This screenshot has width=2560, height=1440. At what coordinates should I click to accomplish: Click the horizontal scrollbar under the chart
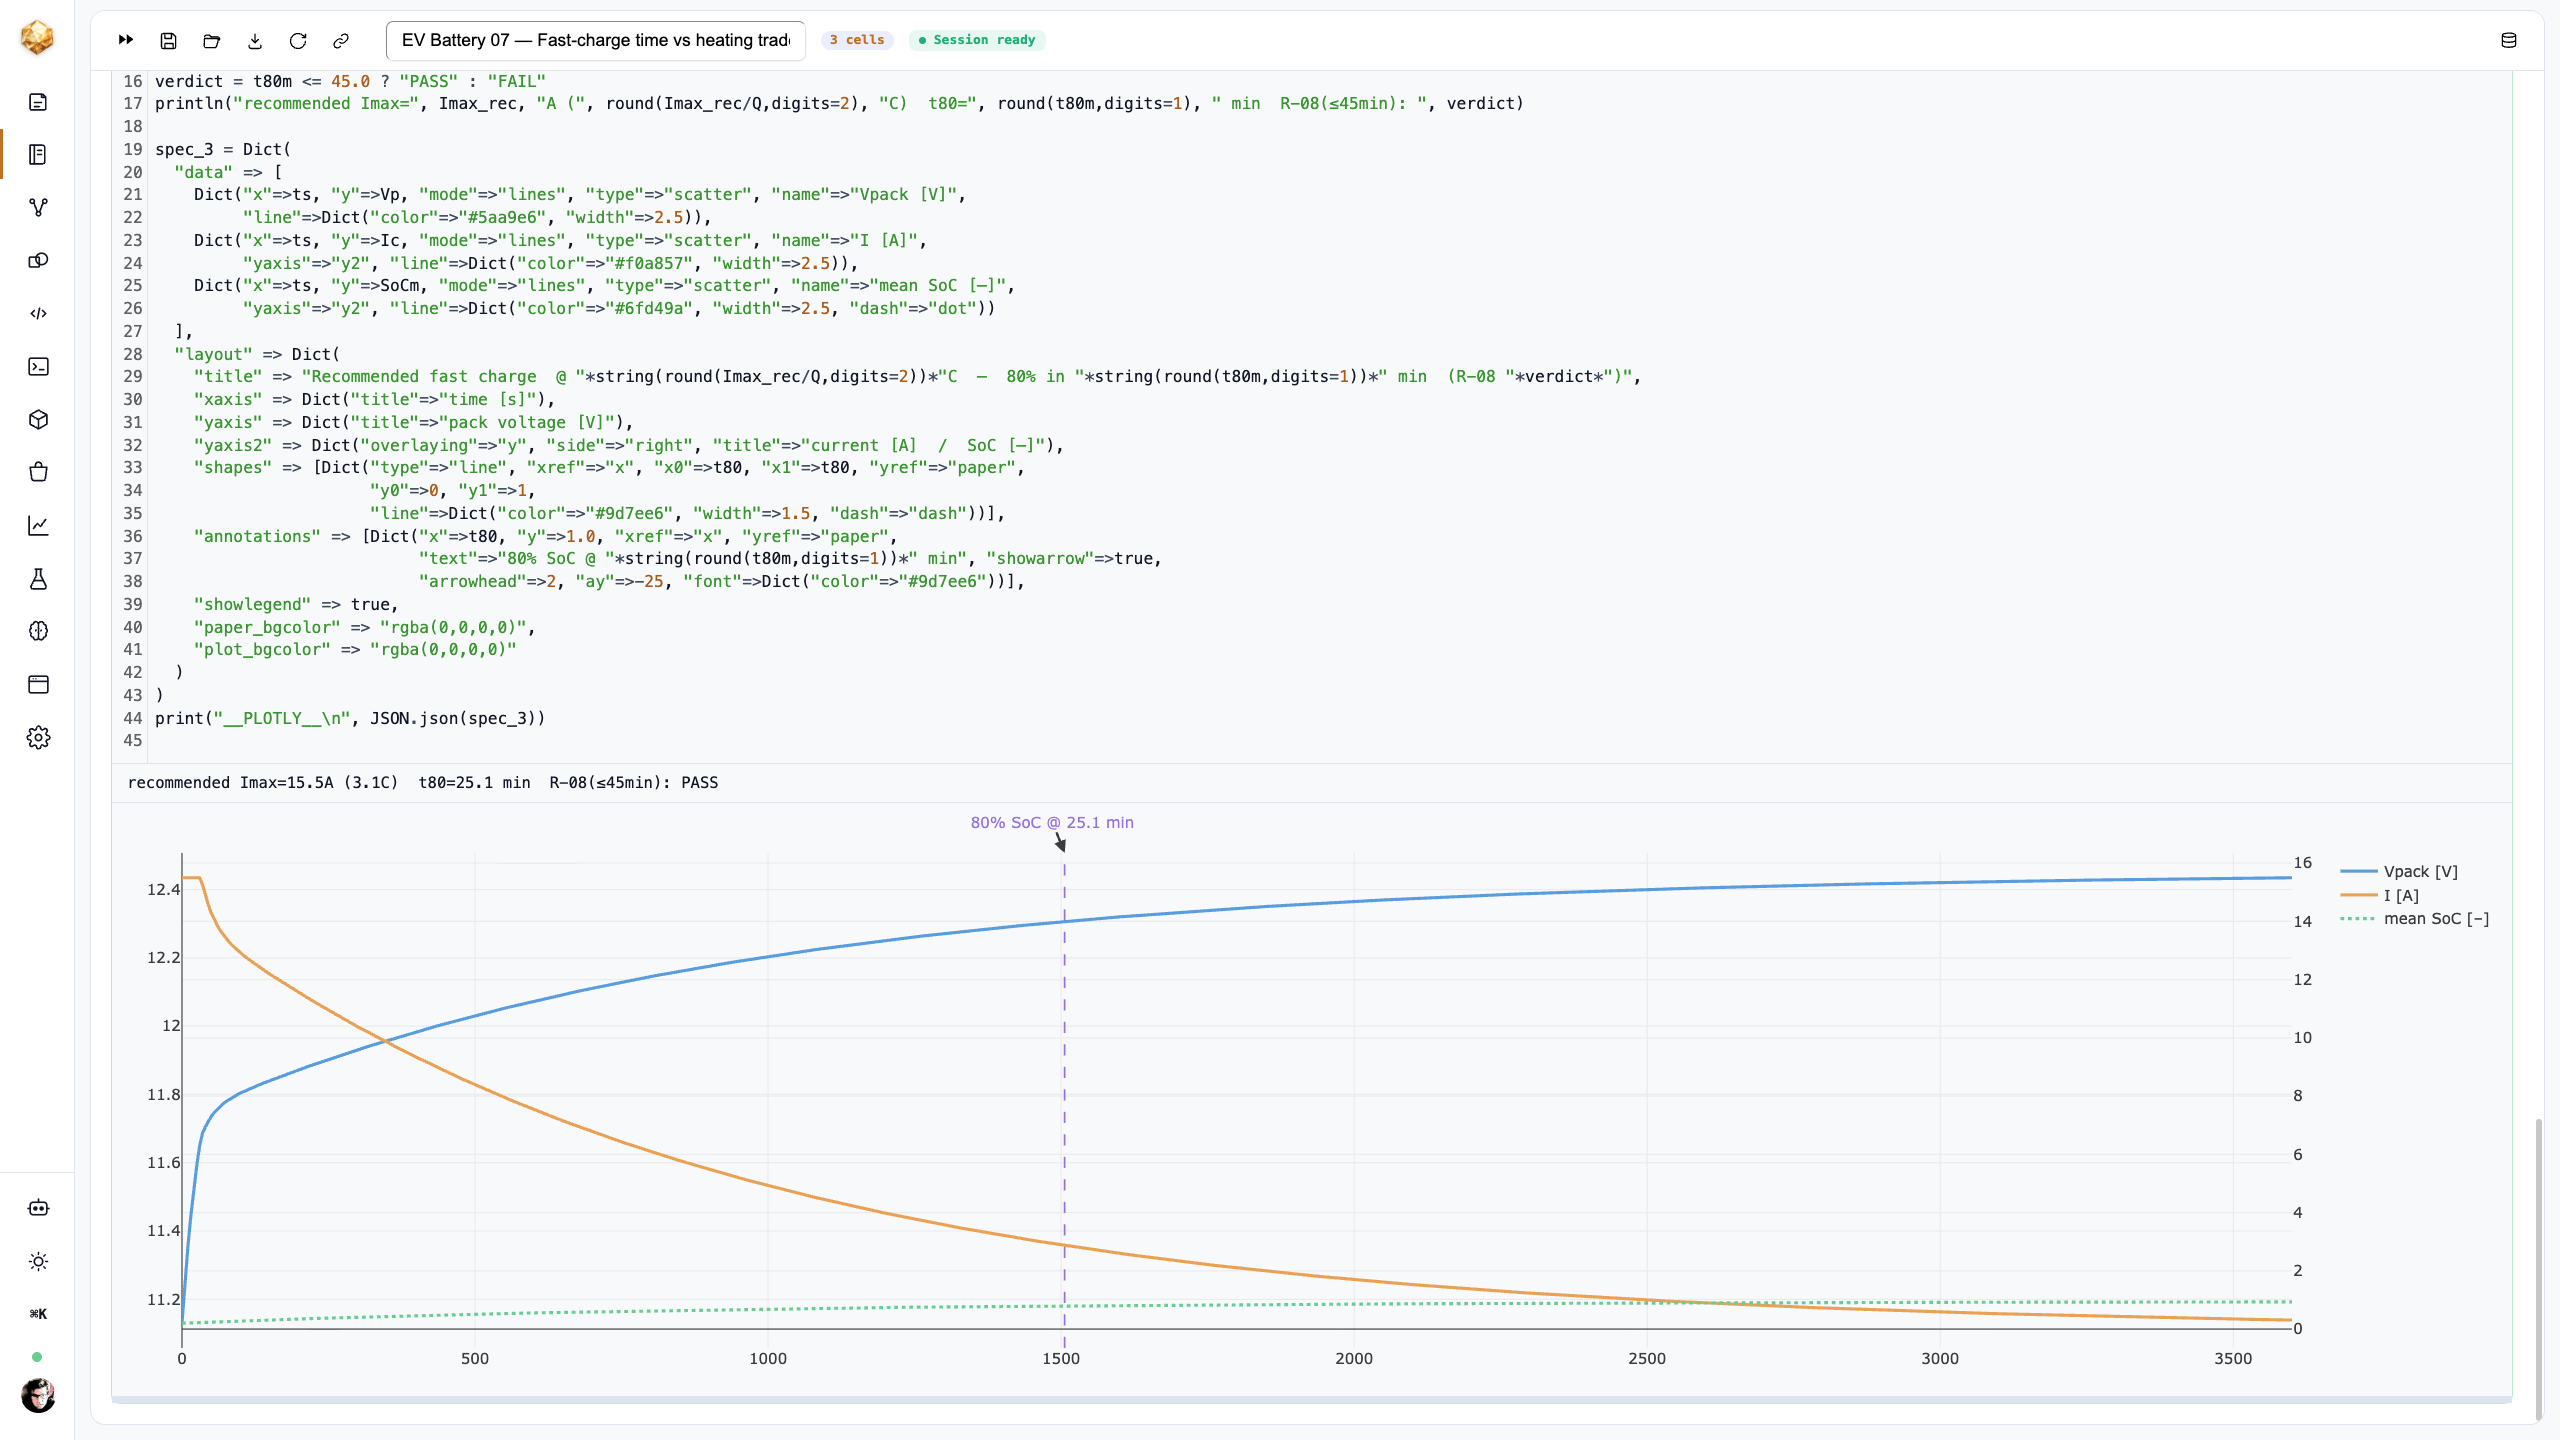(x=1312, y=1400)
